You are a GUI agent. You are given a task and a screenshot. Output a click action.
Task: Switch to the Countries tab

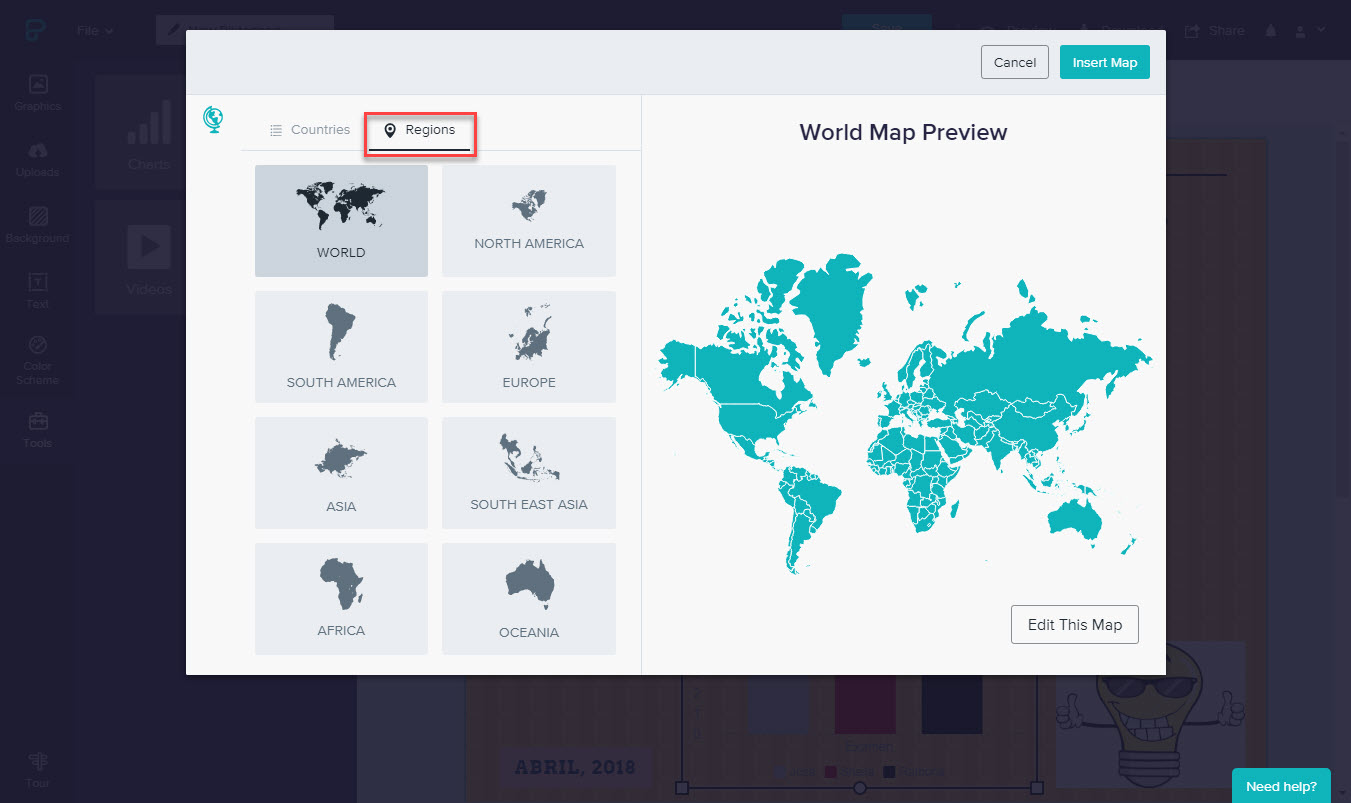coord(310,130)
